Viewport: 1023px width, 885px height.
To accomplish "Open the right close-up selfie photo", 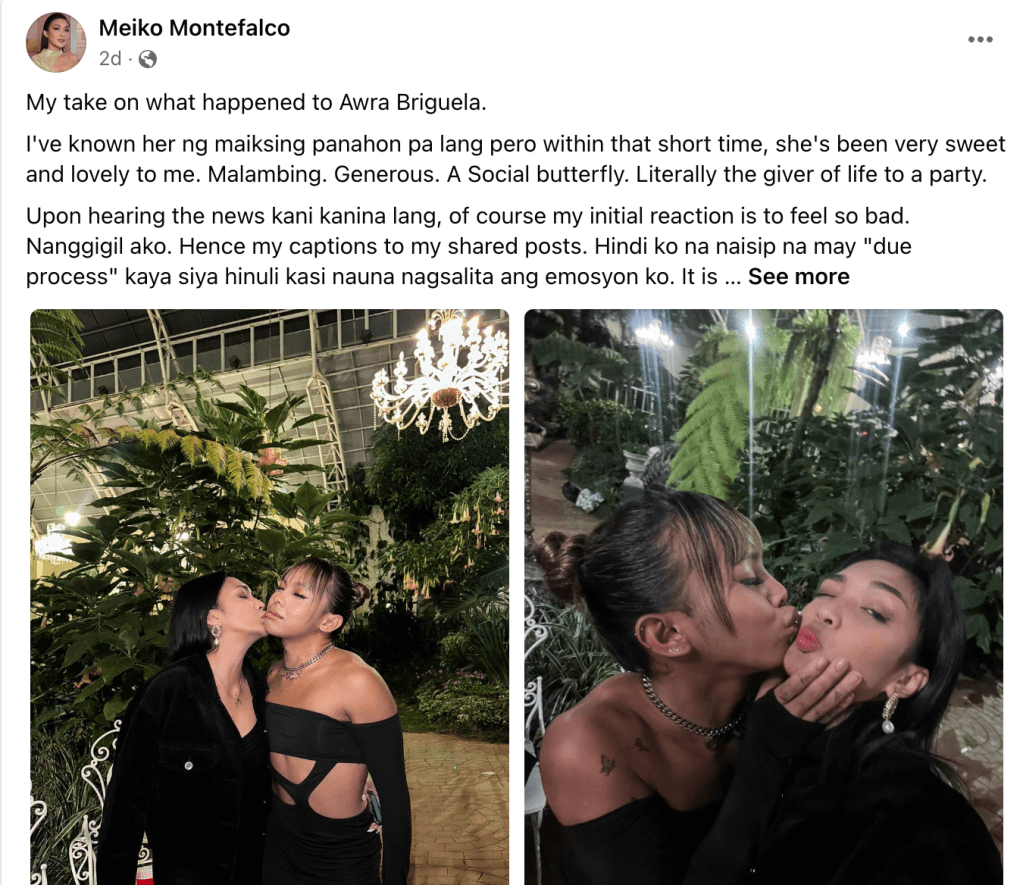I will [x=763, y=597].
